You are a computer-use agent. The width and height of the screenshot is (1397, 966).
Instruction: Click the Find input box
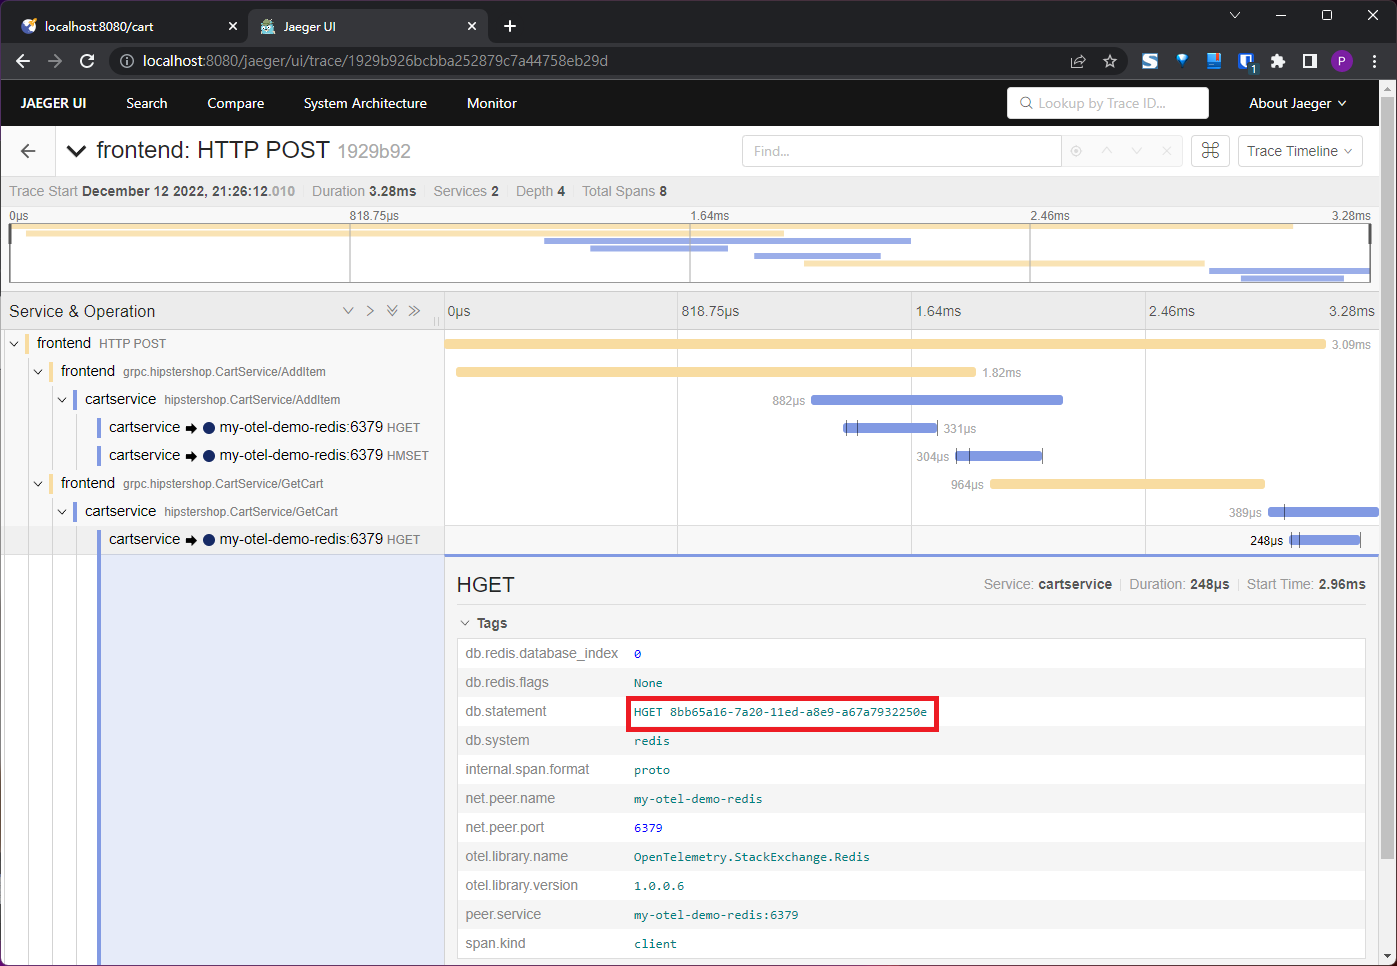tap(901, 151)
